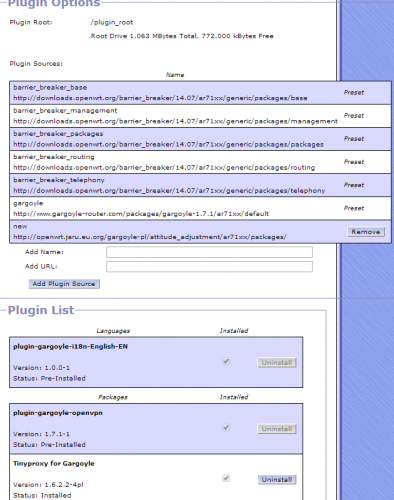
Task: Click Uninstall for plugin-gargoyle-i18n-English-EN
Action: pos(277,363)
